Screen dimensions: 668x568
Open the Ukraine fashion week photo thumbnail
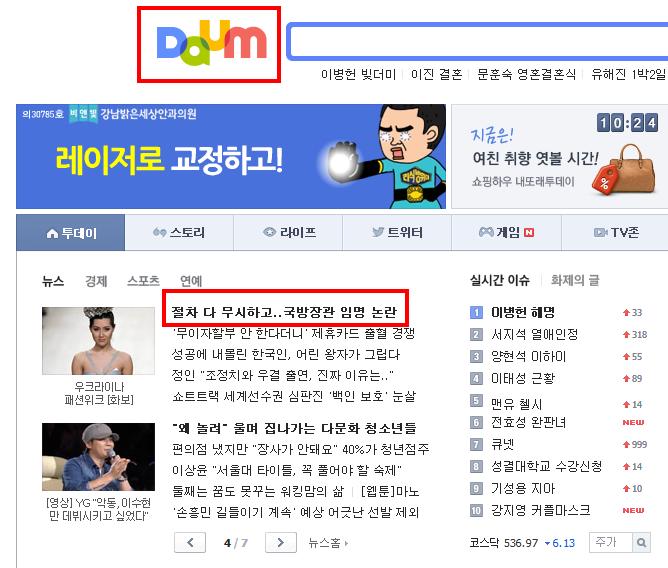98,341
